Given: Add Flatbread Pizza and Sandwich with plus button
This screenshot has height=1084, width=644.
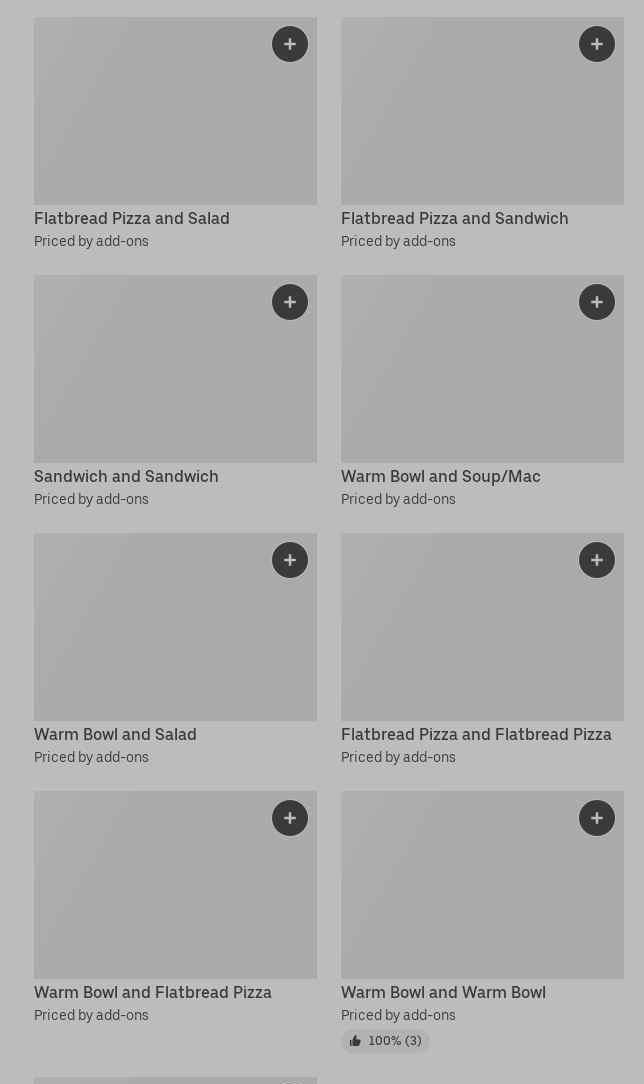Looking at the screenshot, I should [597, 44].
